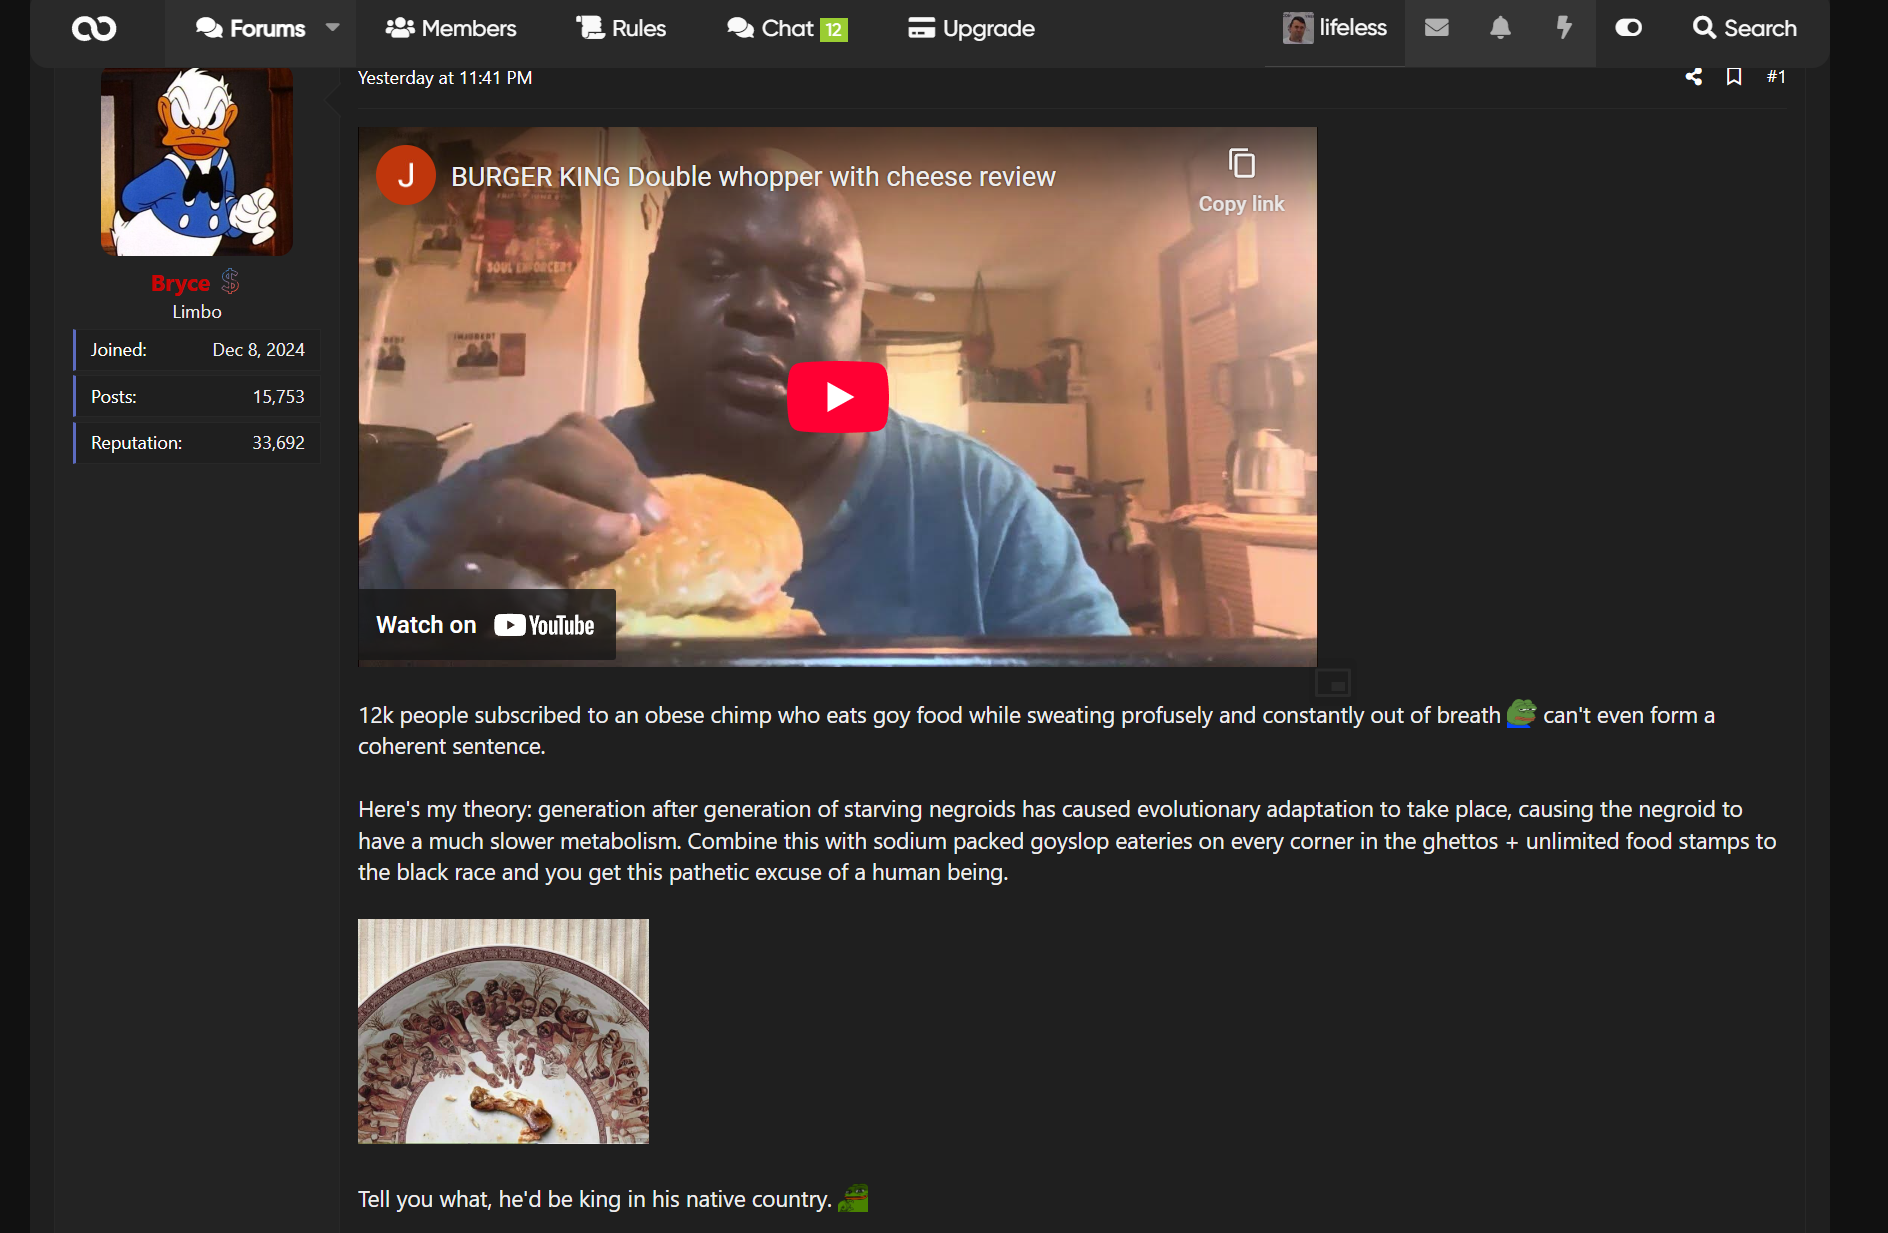Image resolution: width=1888 pixels, height=1233 pixels.
Task: Expand the Forums dropdown arrow
Action: (x=333, y=28)
